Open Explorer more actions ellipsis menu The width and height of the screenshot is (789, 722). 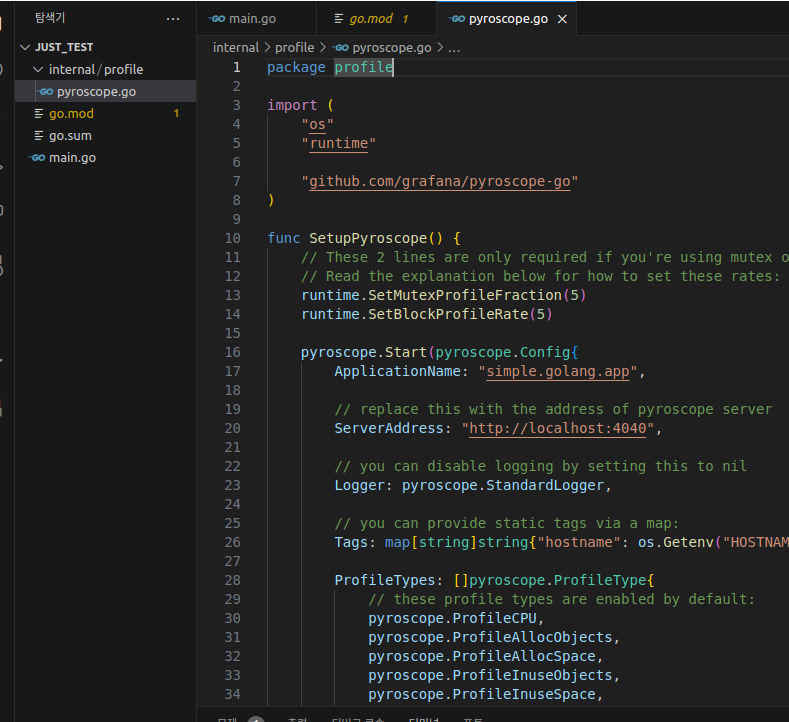pyautogui.click(x=173, y=18)
